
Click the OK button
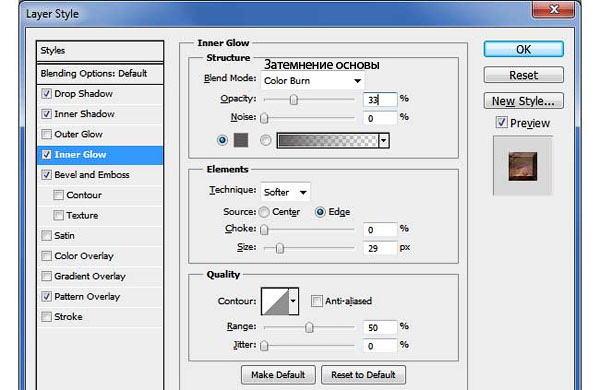point(523,49)
